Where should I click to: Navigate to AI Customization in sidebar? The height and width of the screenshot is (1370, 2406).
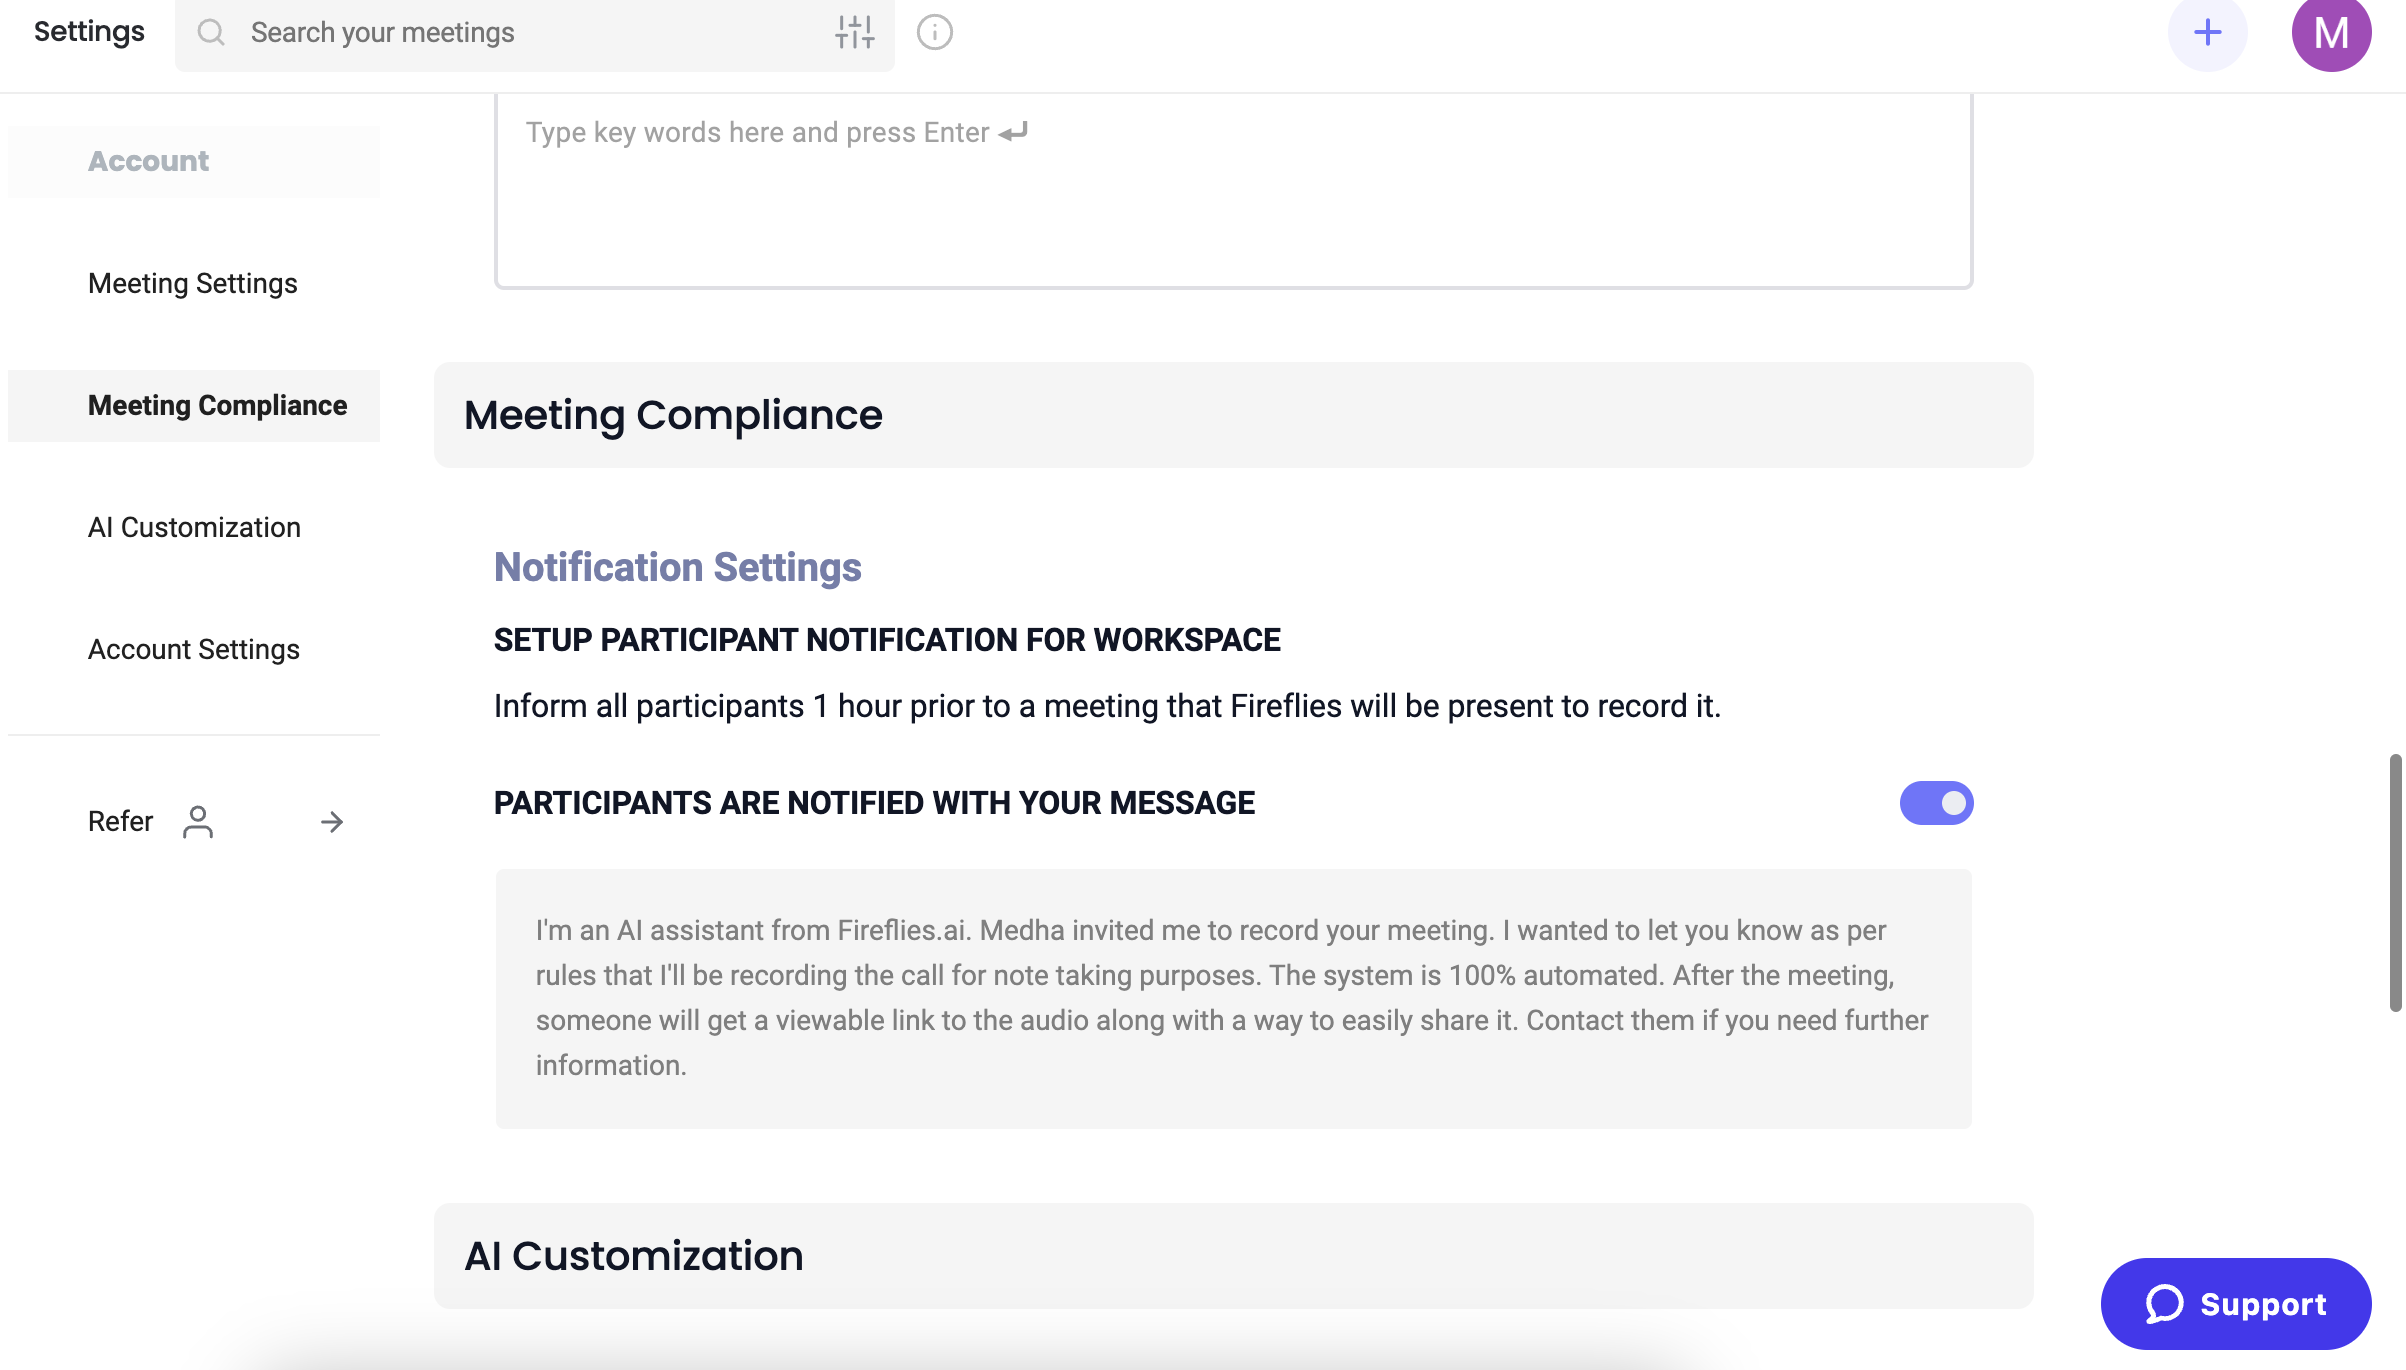pyautogui.click(x=194, y=527)
